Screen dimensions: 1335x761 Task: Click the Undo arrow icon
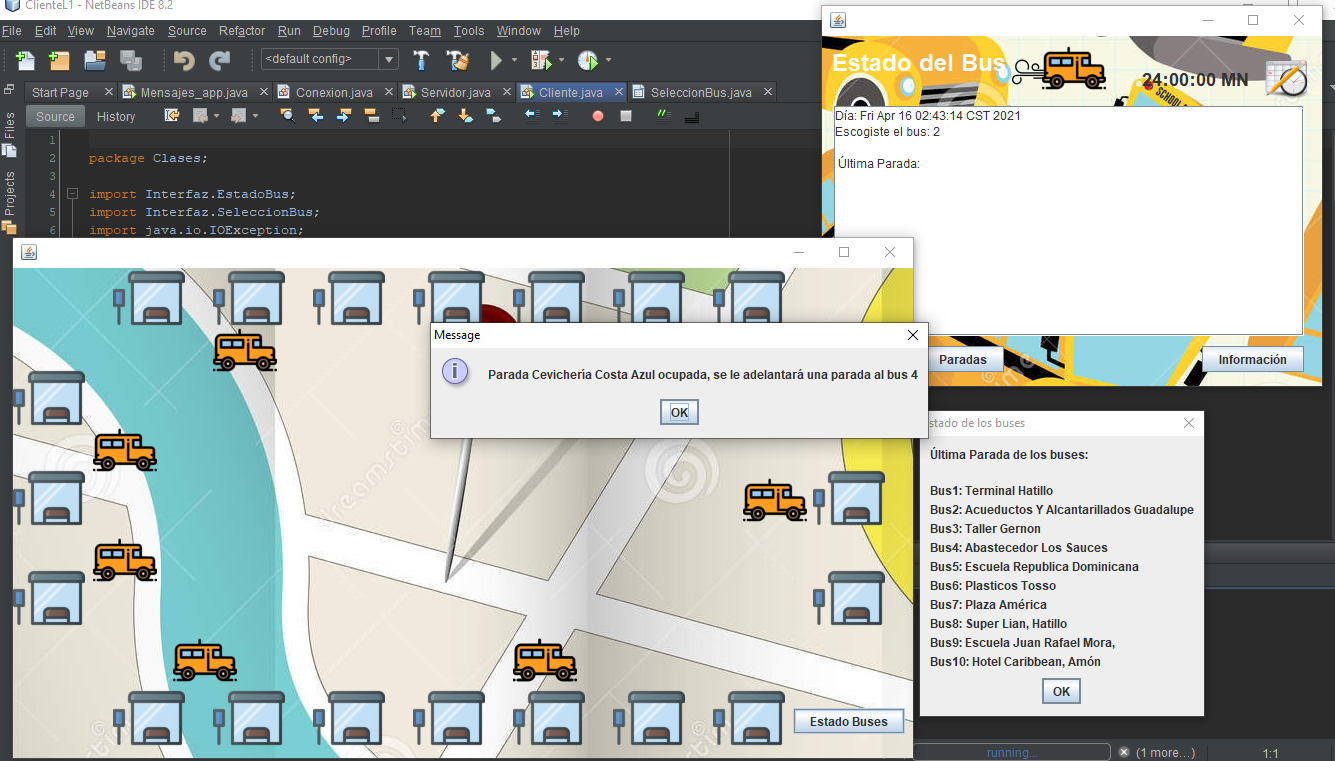184,60
